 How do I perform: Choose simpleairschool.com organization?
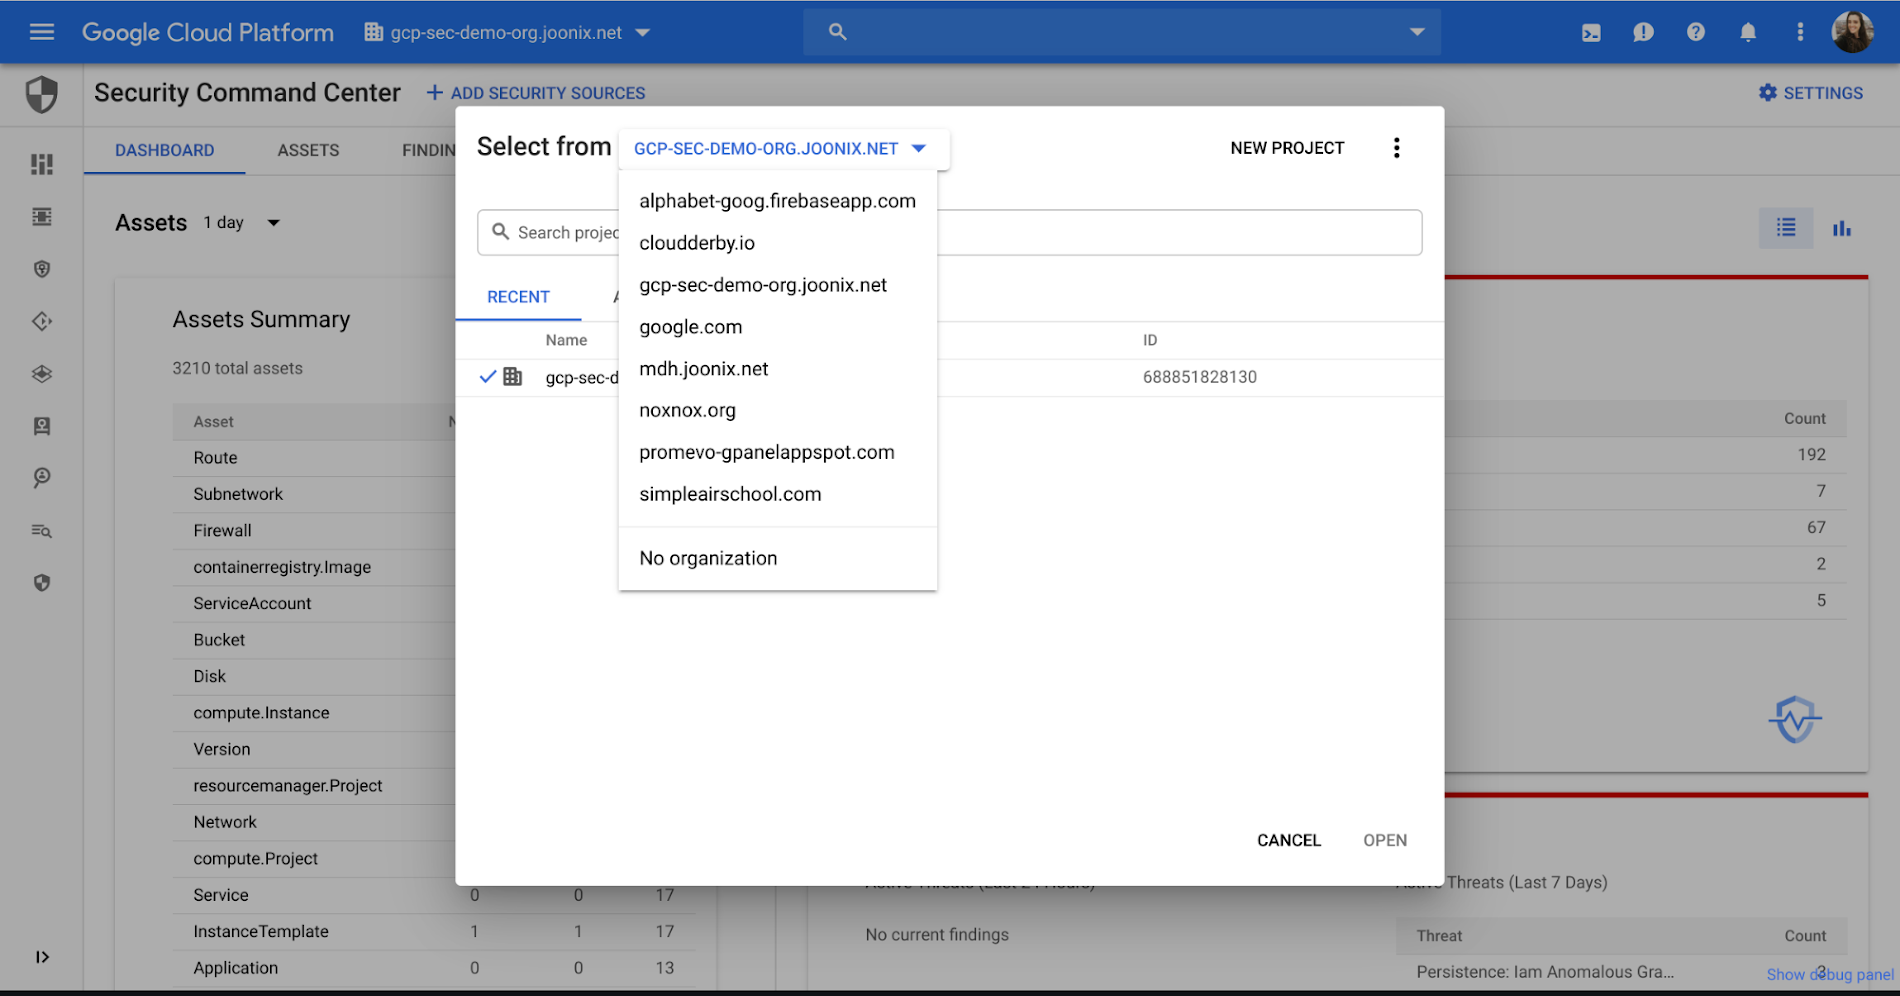click(777, 494)
